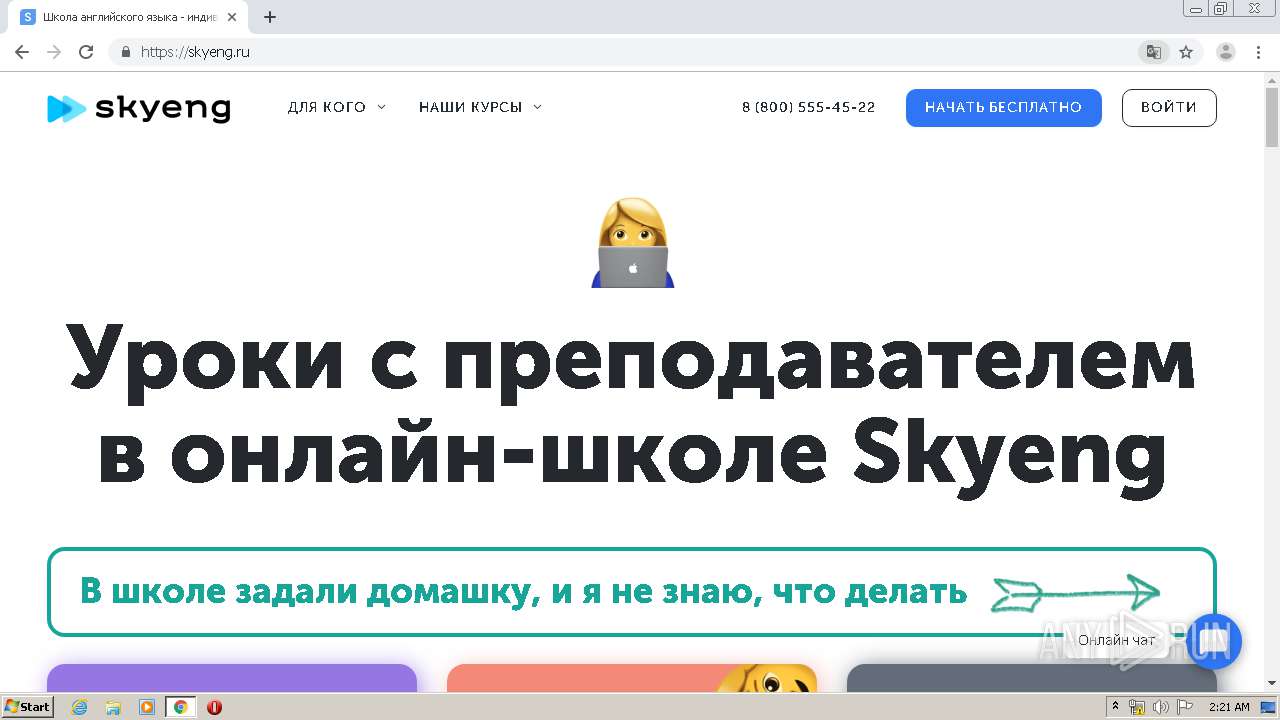Open Windows Start menu
This screenshot has height=720, width=1280.
click(x=27, y=707)
